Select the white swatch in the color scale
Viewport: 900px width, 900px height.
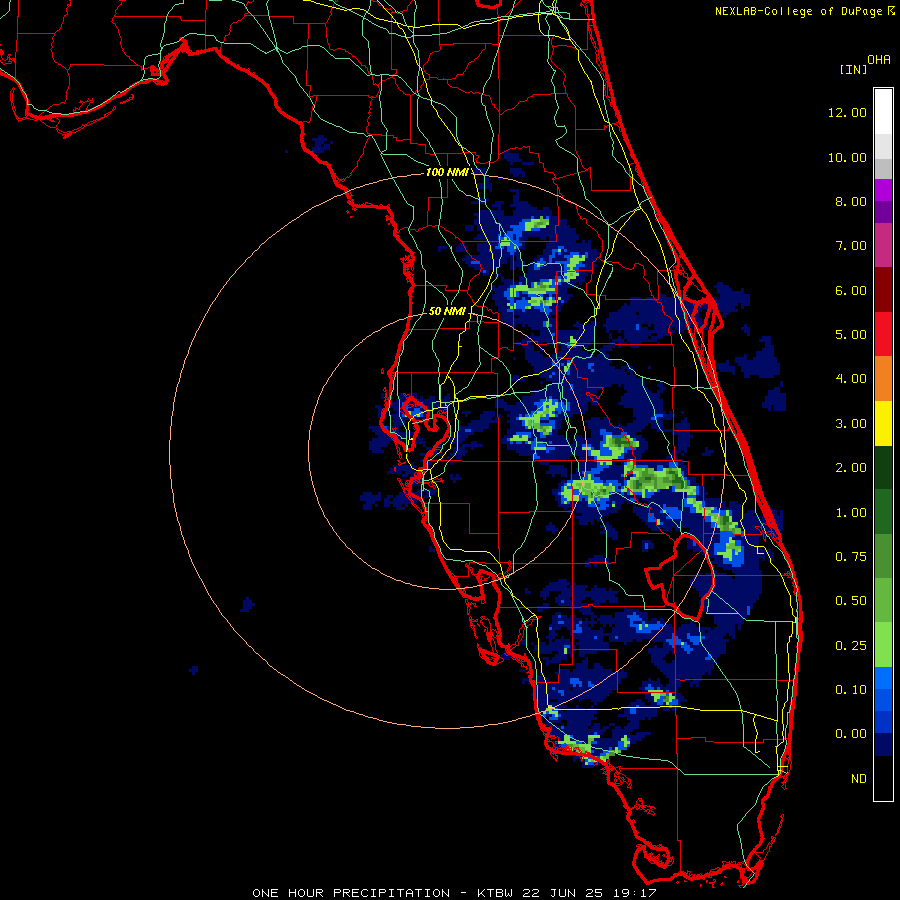883,112
